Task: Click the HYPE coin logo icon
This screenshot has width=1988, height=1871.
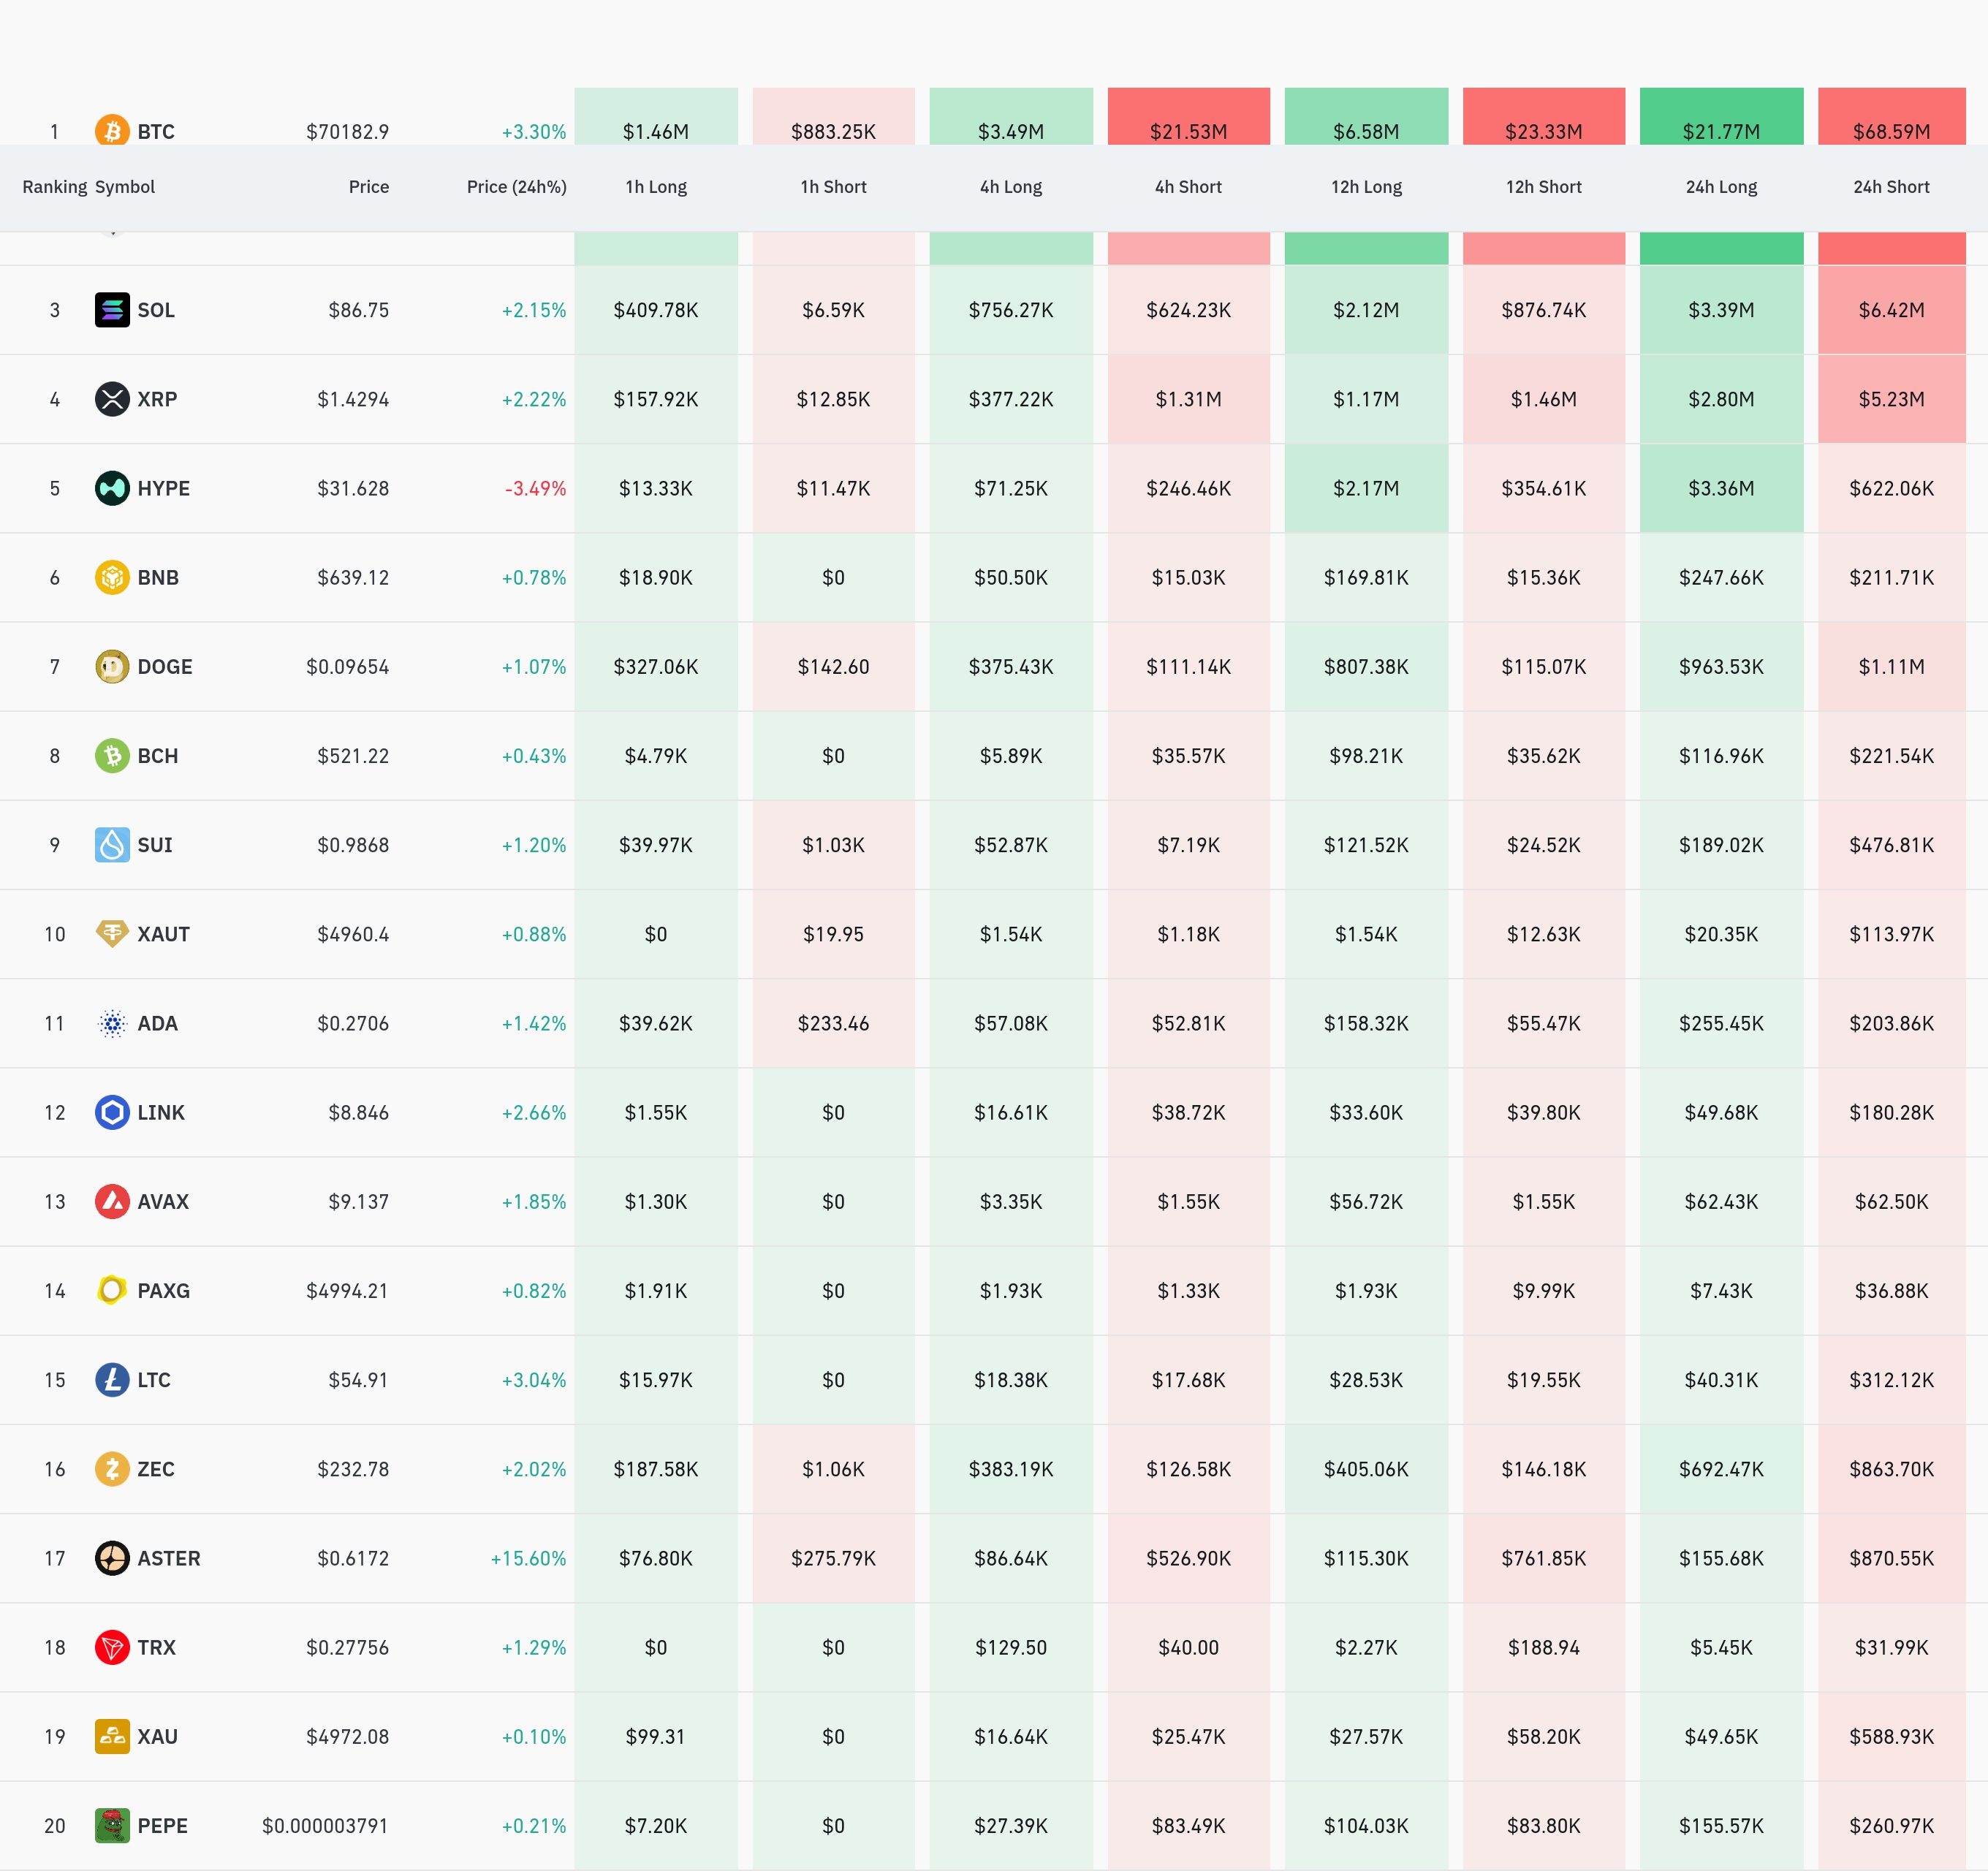Action: (x=112, y=488)
